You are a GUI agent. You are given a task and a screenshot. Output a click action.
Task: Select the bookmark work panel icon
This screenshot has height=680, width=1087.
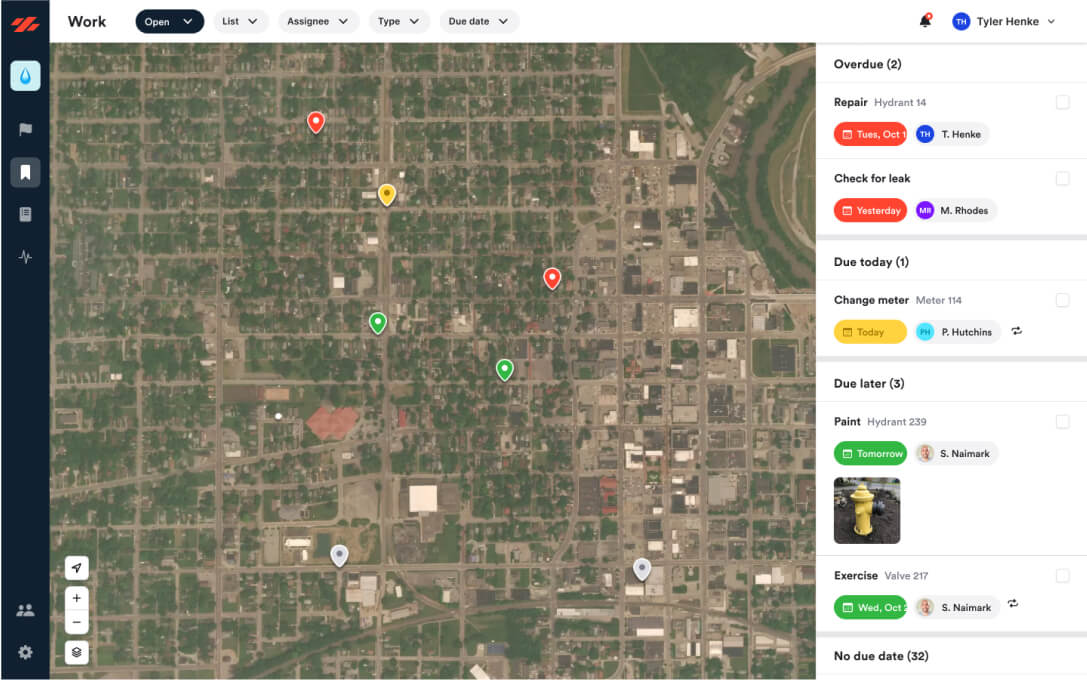pyautogui.click(x=25, y=172)
